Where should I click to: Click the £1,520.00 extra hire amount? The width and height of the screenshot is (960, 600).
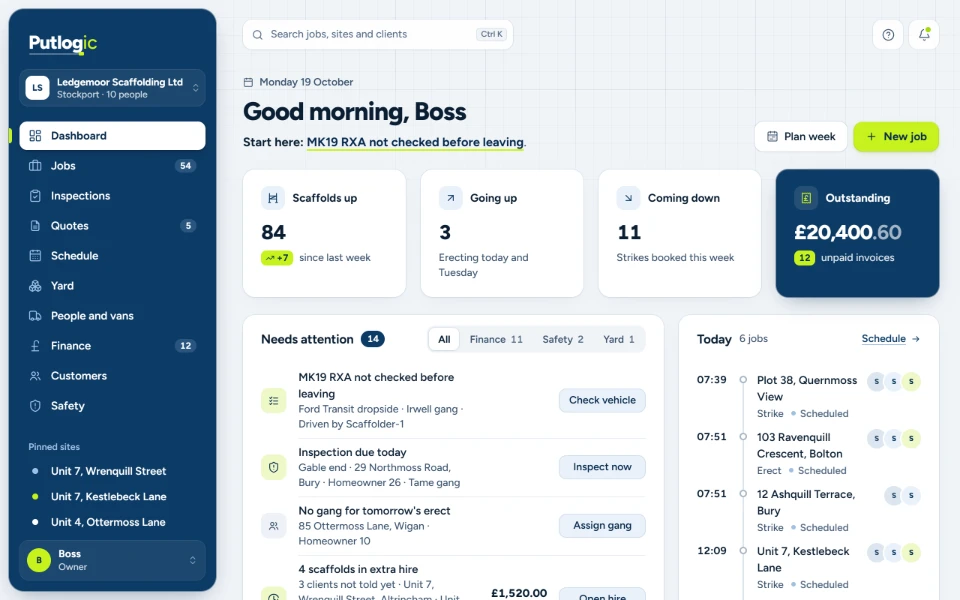click(x=519, y=593)
